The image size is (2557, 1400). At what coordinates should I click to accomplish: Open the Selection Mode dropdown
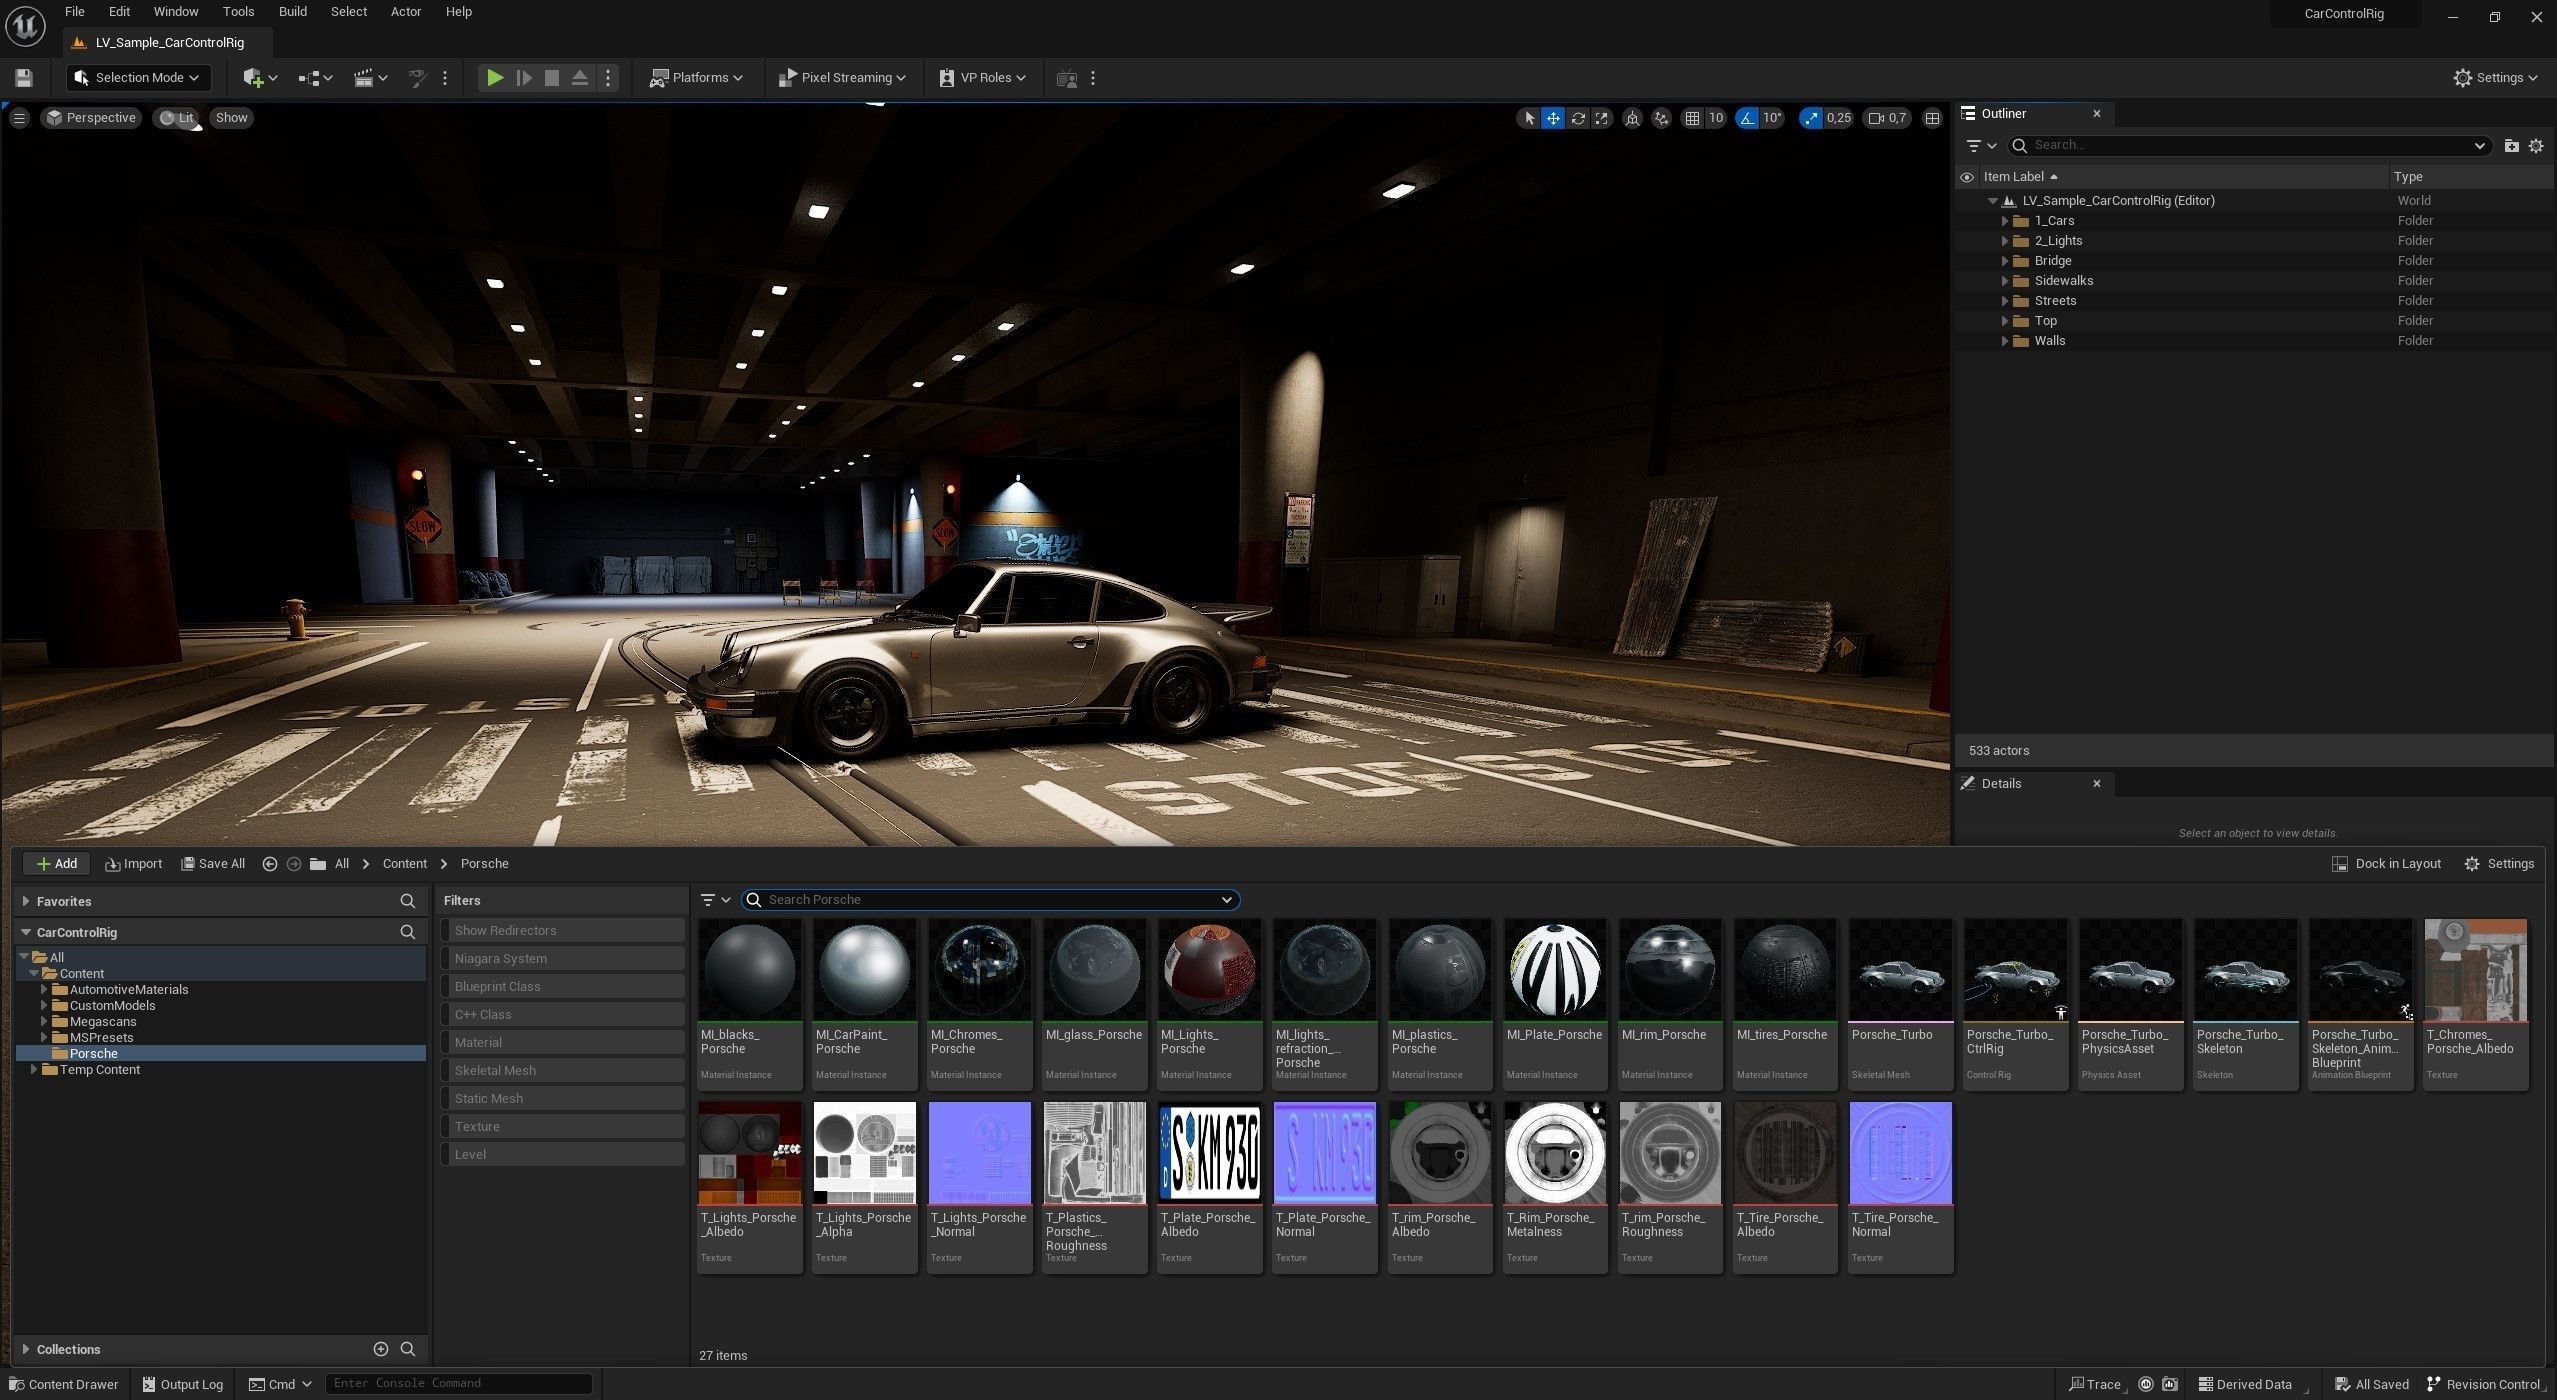[x=137, y=78]
